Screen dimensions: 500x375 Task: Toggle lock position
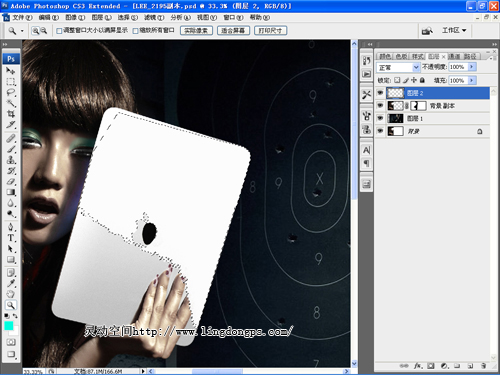[x=414, y=80]
